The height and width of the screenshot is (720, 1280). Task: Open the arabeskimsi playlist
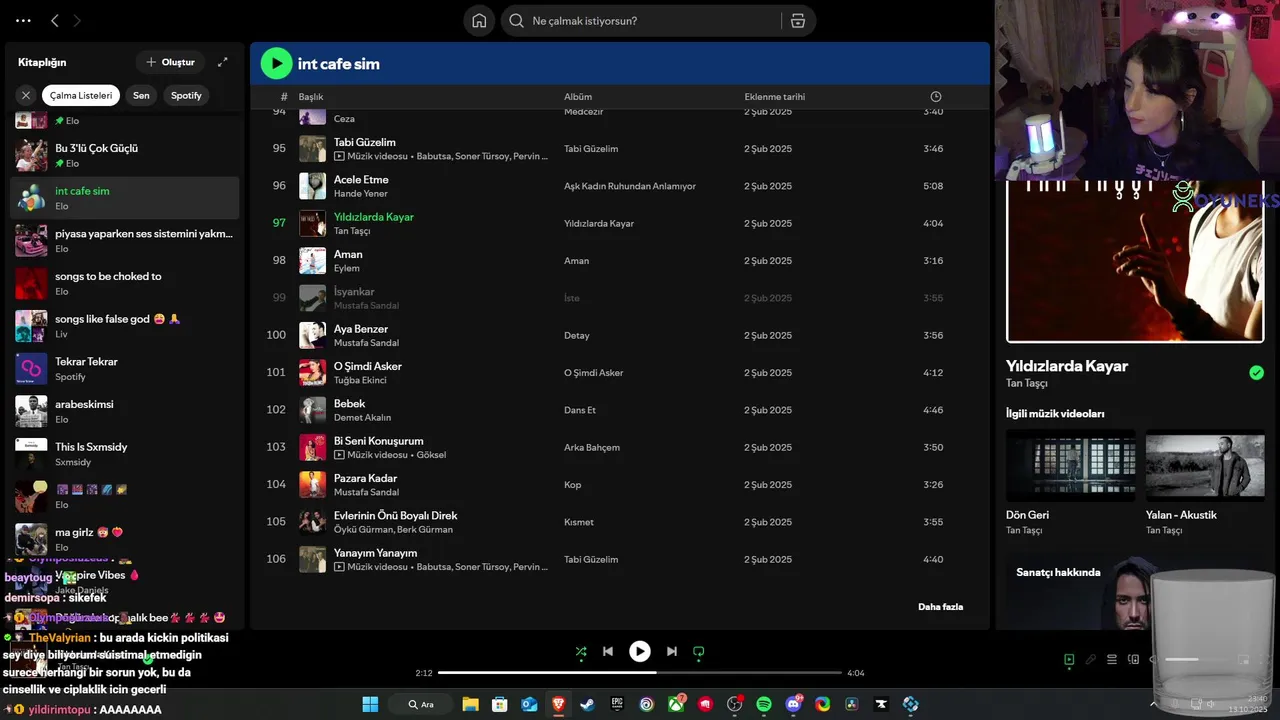pyautogui.click(x=125, y=411)
